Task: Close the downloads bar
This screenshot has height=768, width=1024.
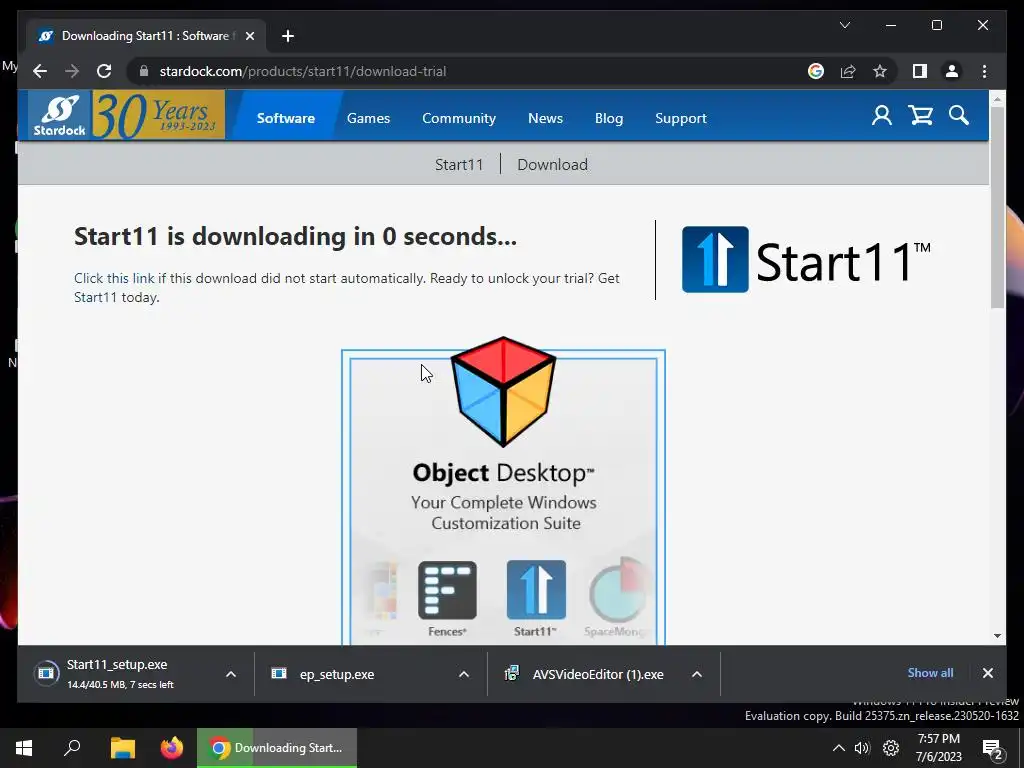Action: pos(987,673)
